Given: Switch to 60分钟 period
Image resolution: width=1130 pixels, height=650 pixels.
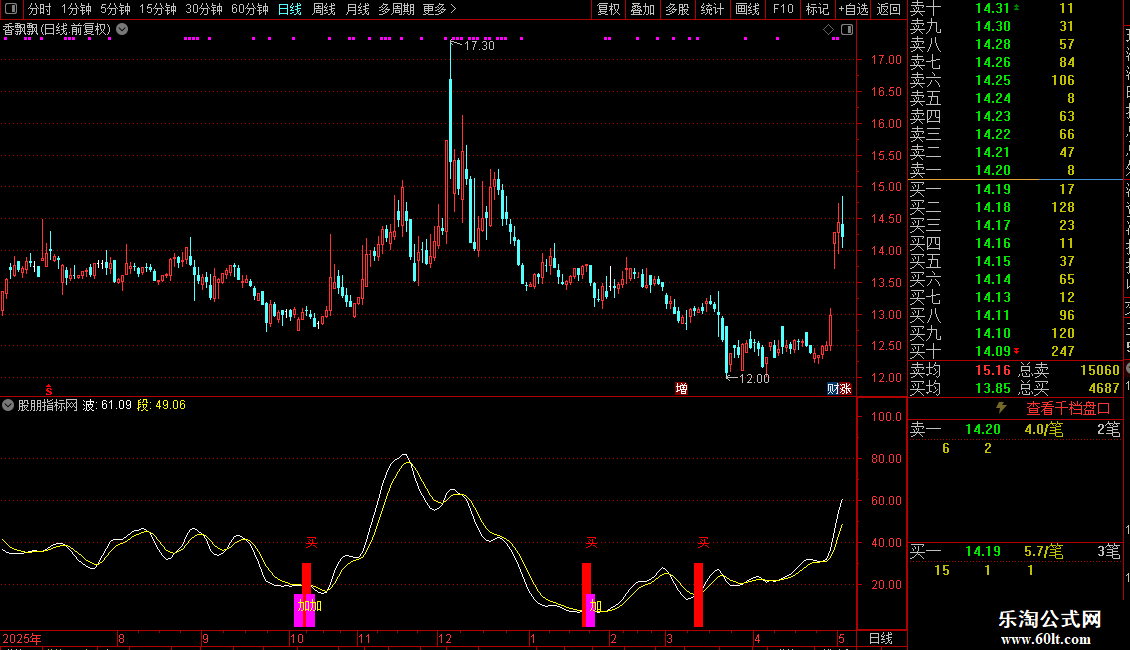Looking at the screenshot, I should pyautogui.click(x=249, y=9).
